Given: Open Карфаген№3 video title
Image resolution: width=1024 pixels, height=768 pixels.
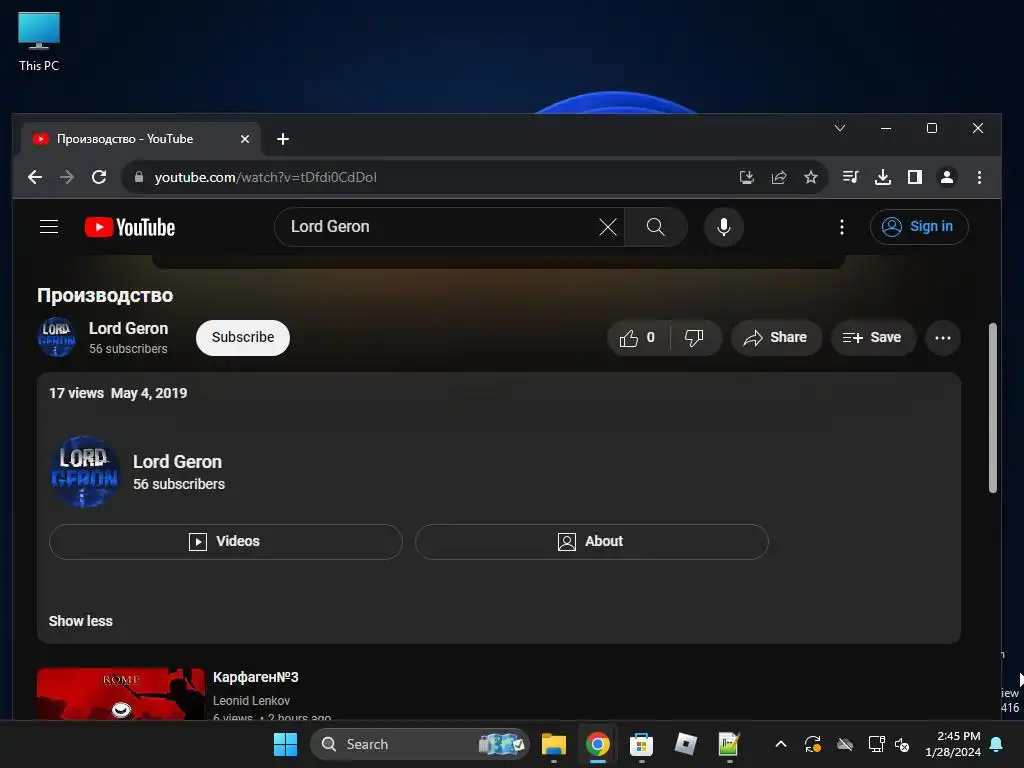Looking at the screenshot, I should [x=255, y=677].
